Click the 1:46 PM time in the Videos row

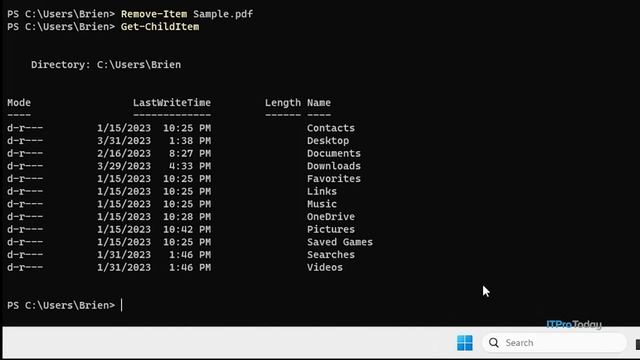click(x=190, y=267)
